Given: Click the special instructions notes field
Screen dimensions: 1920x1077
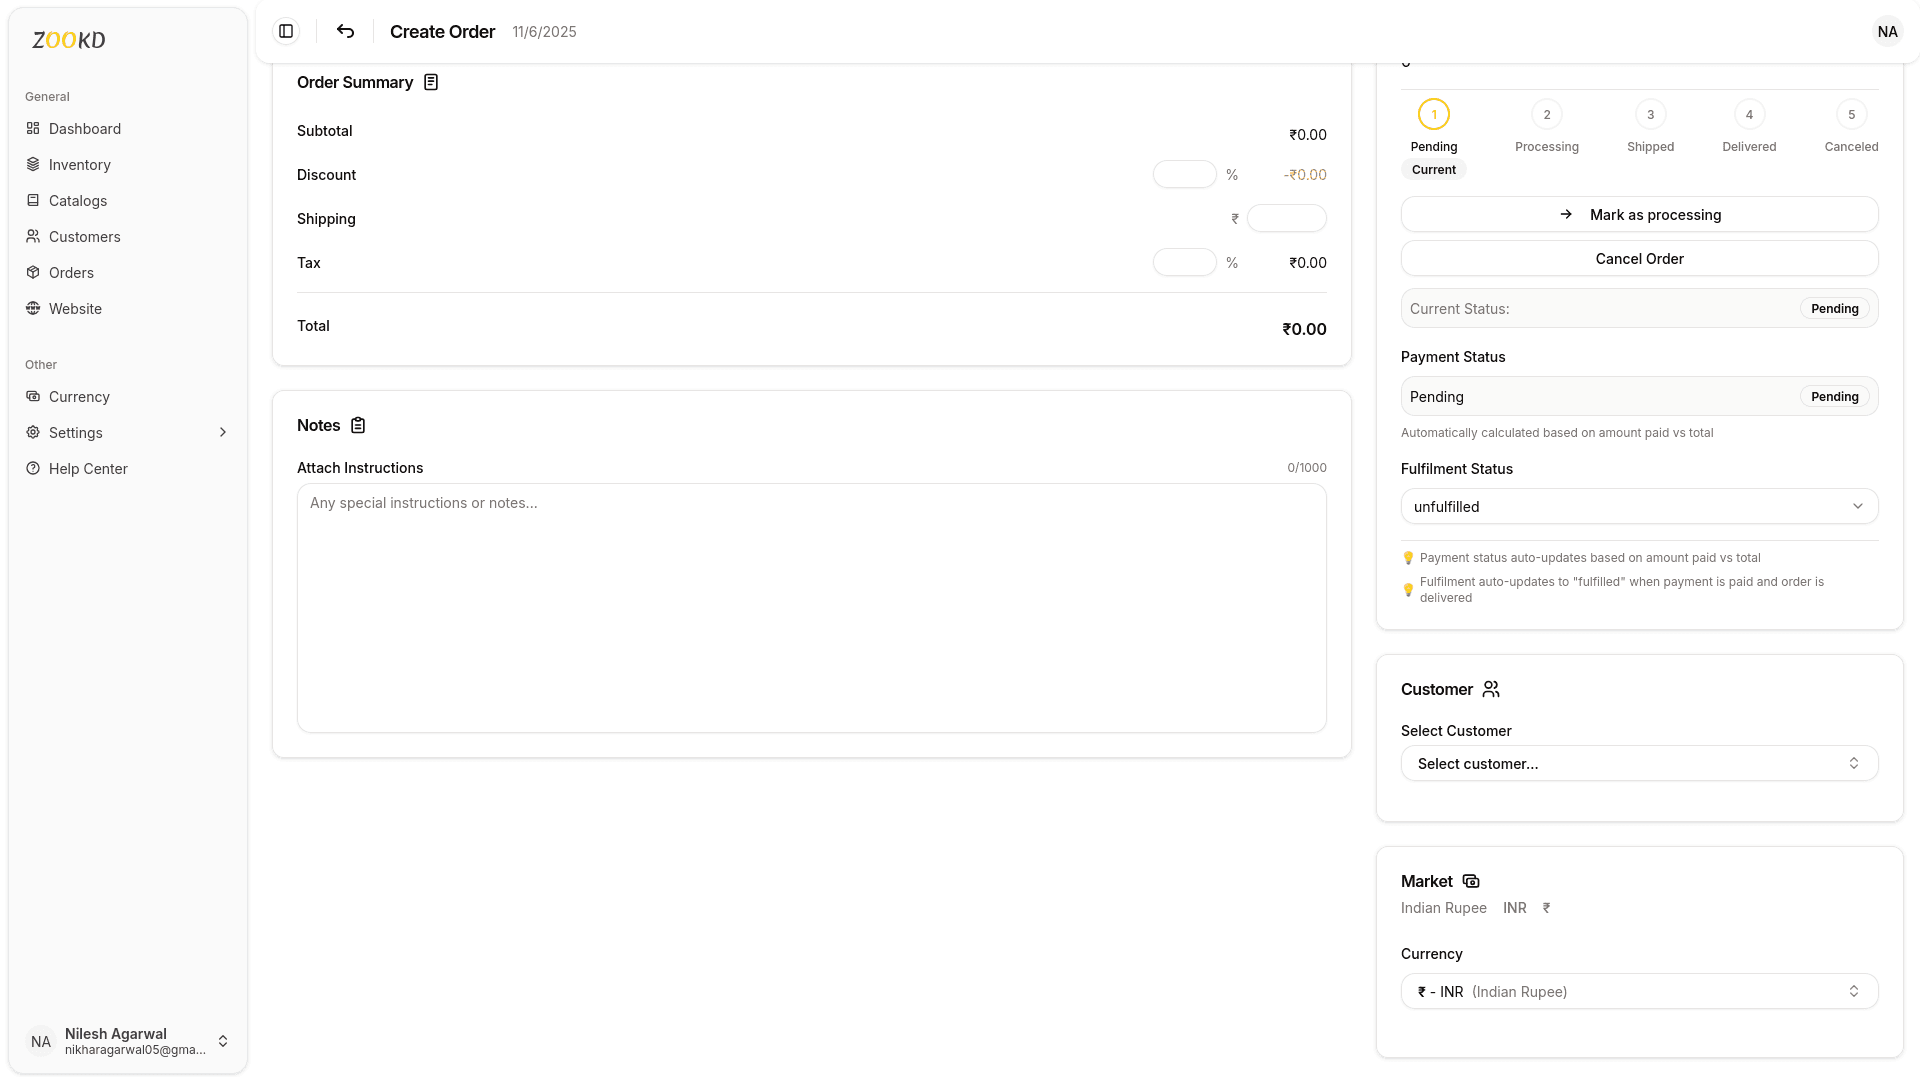Looking at the screenshot, I should point(811,608).
